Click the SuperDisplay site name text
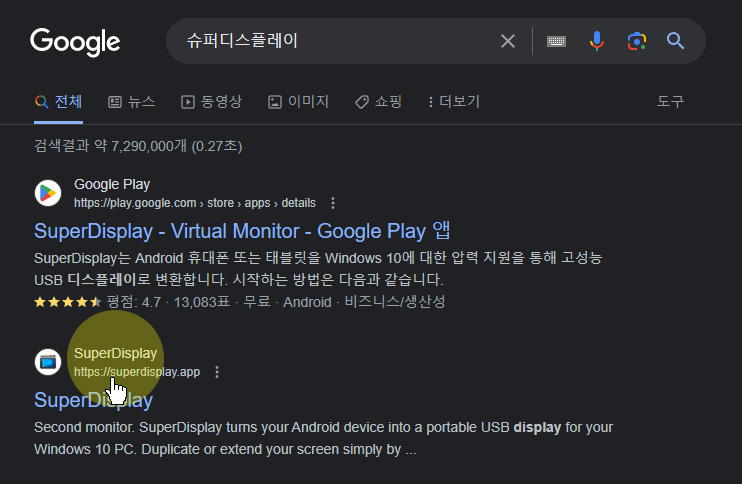This screenshot has width=742, height=484. (115, 353)
